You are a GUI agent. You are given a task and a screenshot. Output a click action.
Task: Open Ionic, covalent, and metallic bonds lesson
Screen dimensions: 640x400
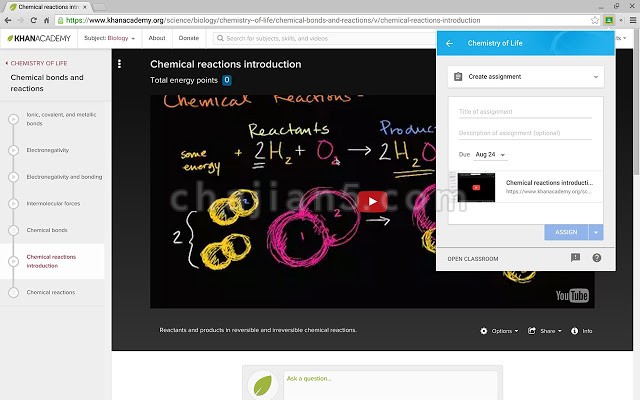(61, 119)
